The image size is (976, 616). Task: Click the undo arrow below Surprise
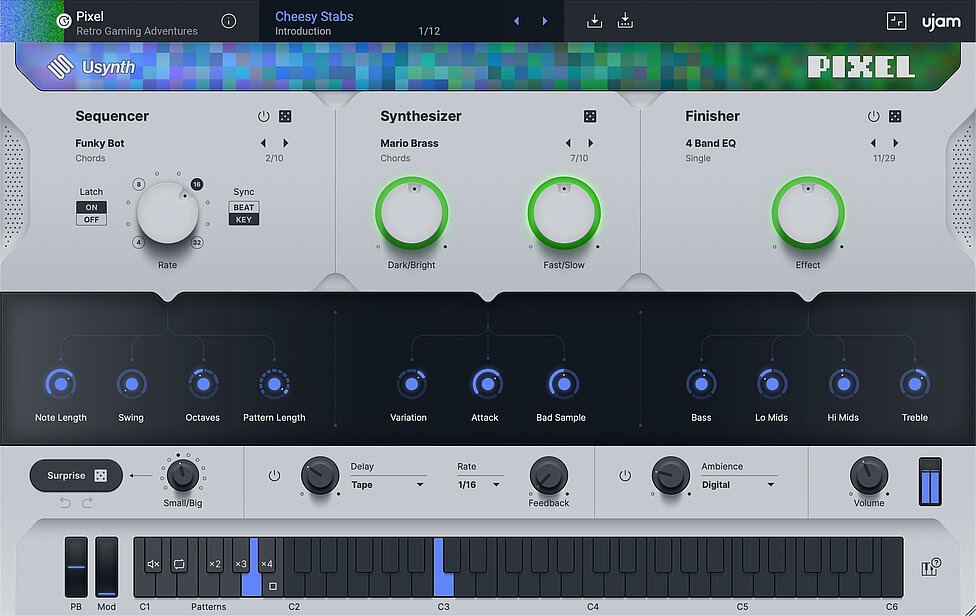point(66,502)
